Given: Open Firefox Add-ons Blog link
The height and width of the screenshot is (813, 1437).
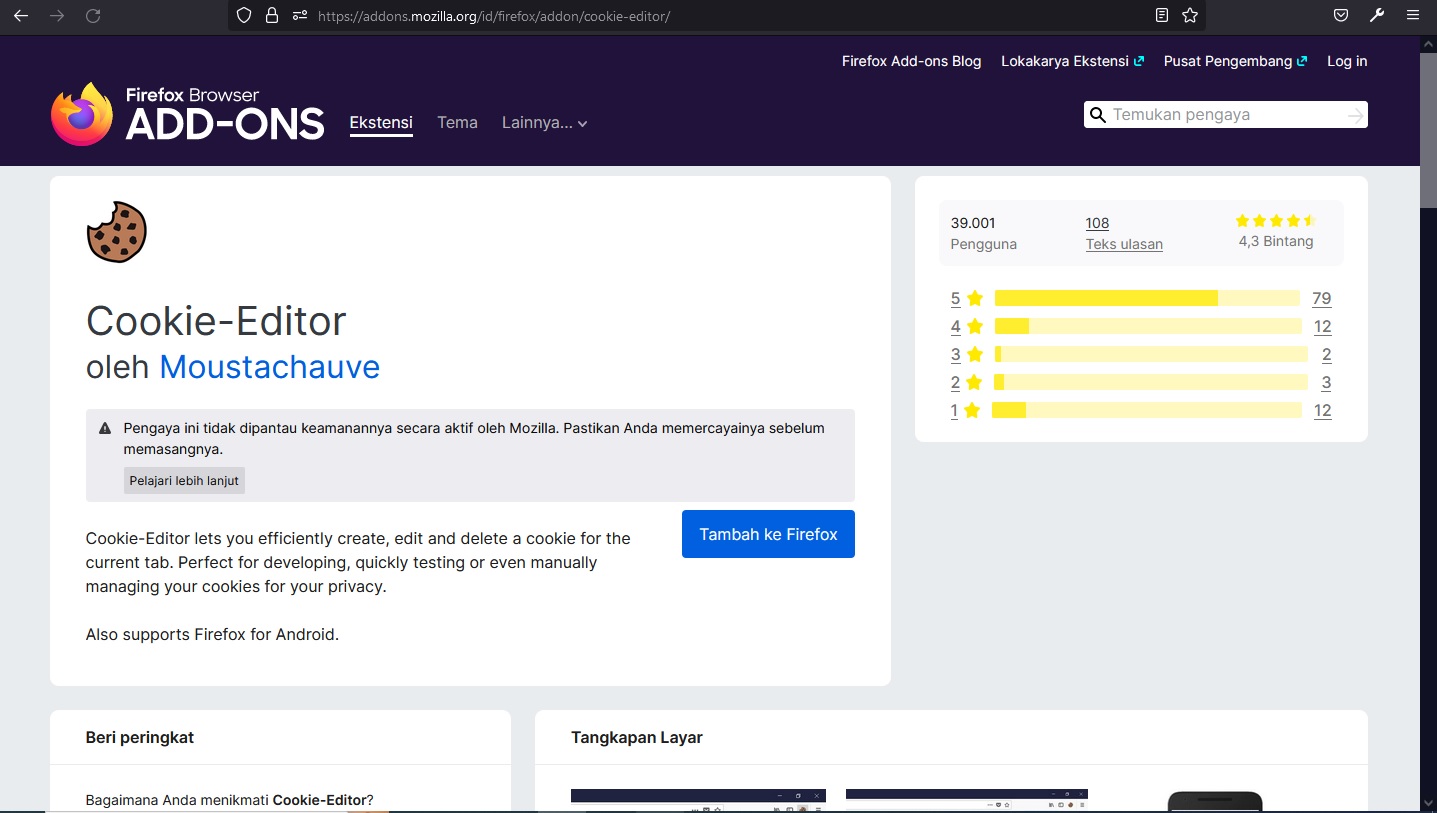Looking at the screenshot, I should coord(912,61).
